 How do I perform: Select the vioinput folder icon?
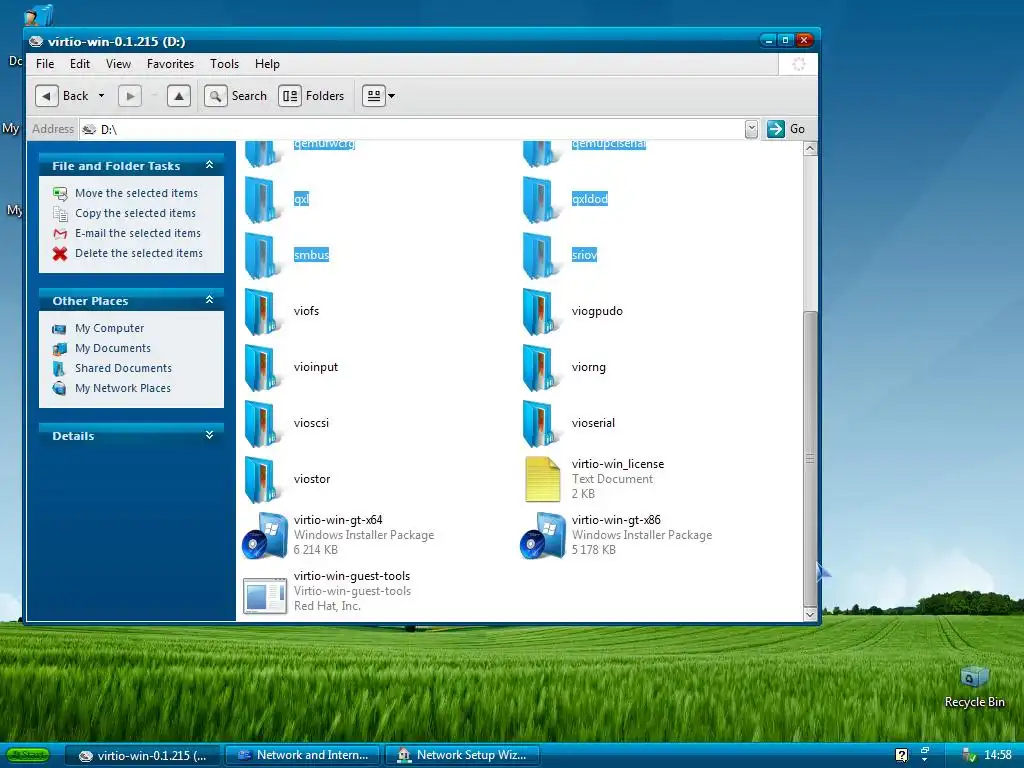tap(263, 369)
